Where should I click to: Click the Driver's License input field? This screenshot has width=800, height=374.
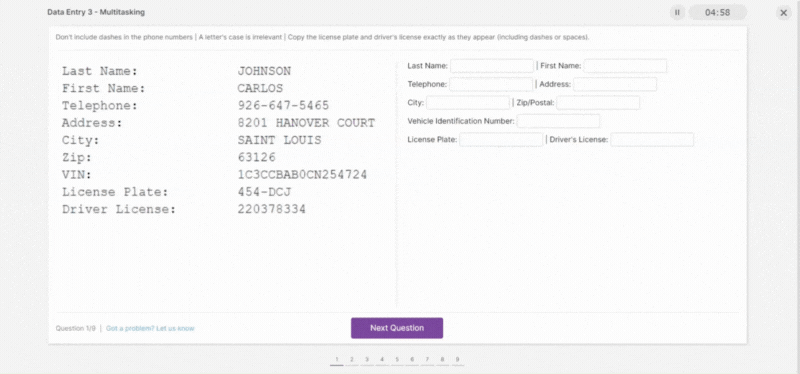coord(652,139)
